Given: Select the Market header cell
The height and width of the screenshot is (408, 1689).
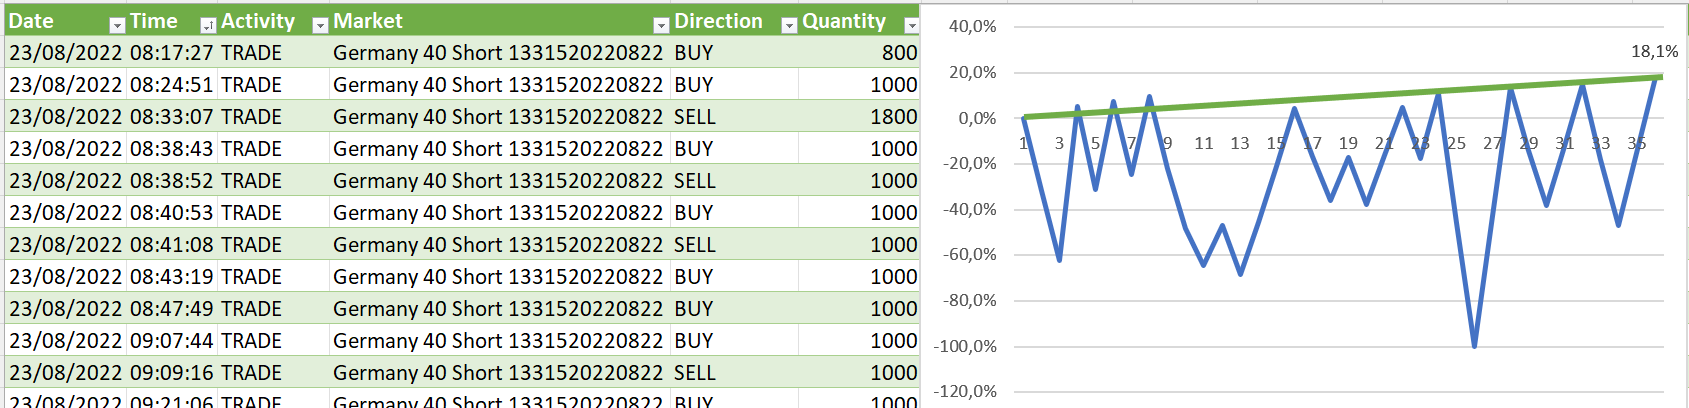Looking at the screenshot, I should [490, 21].
